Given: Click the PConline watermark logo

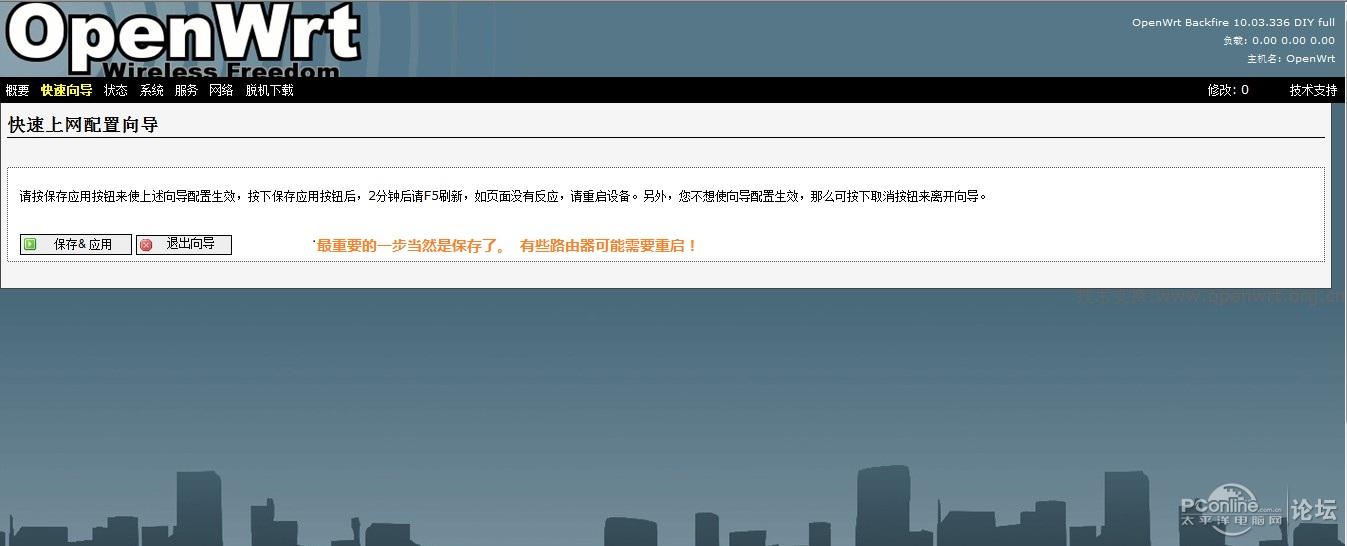Looking at the screenshot, I should click(1231, 510).
